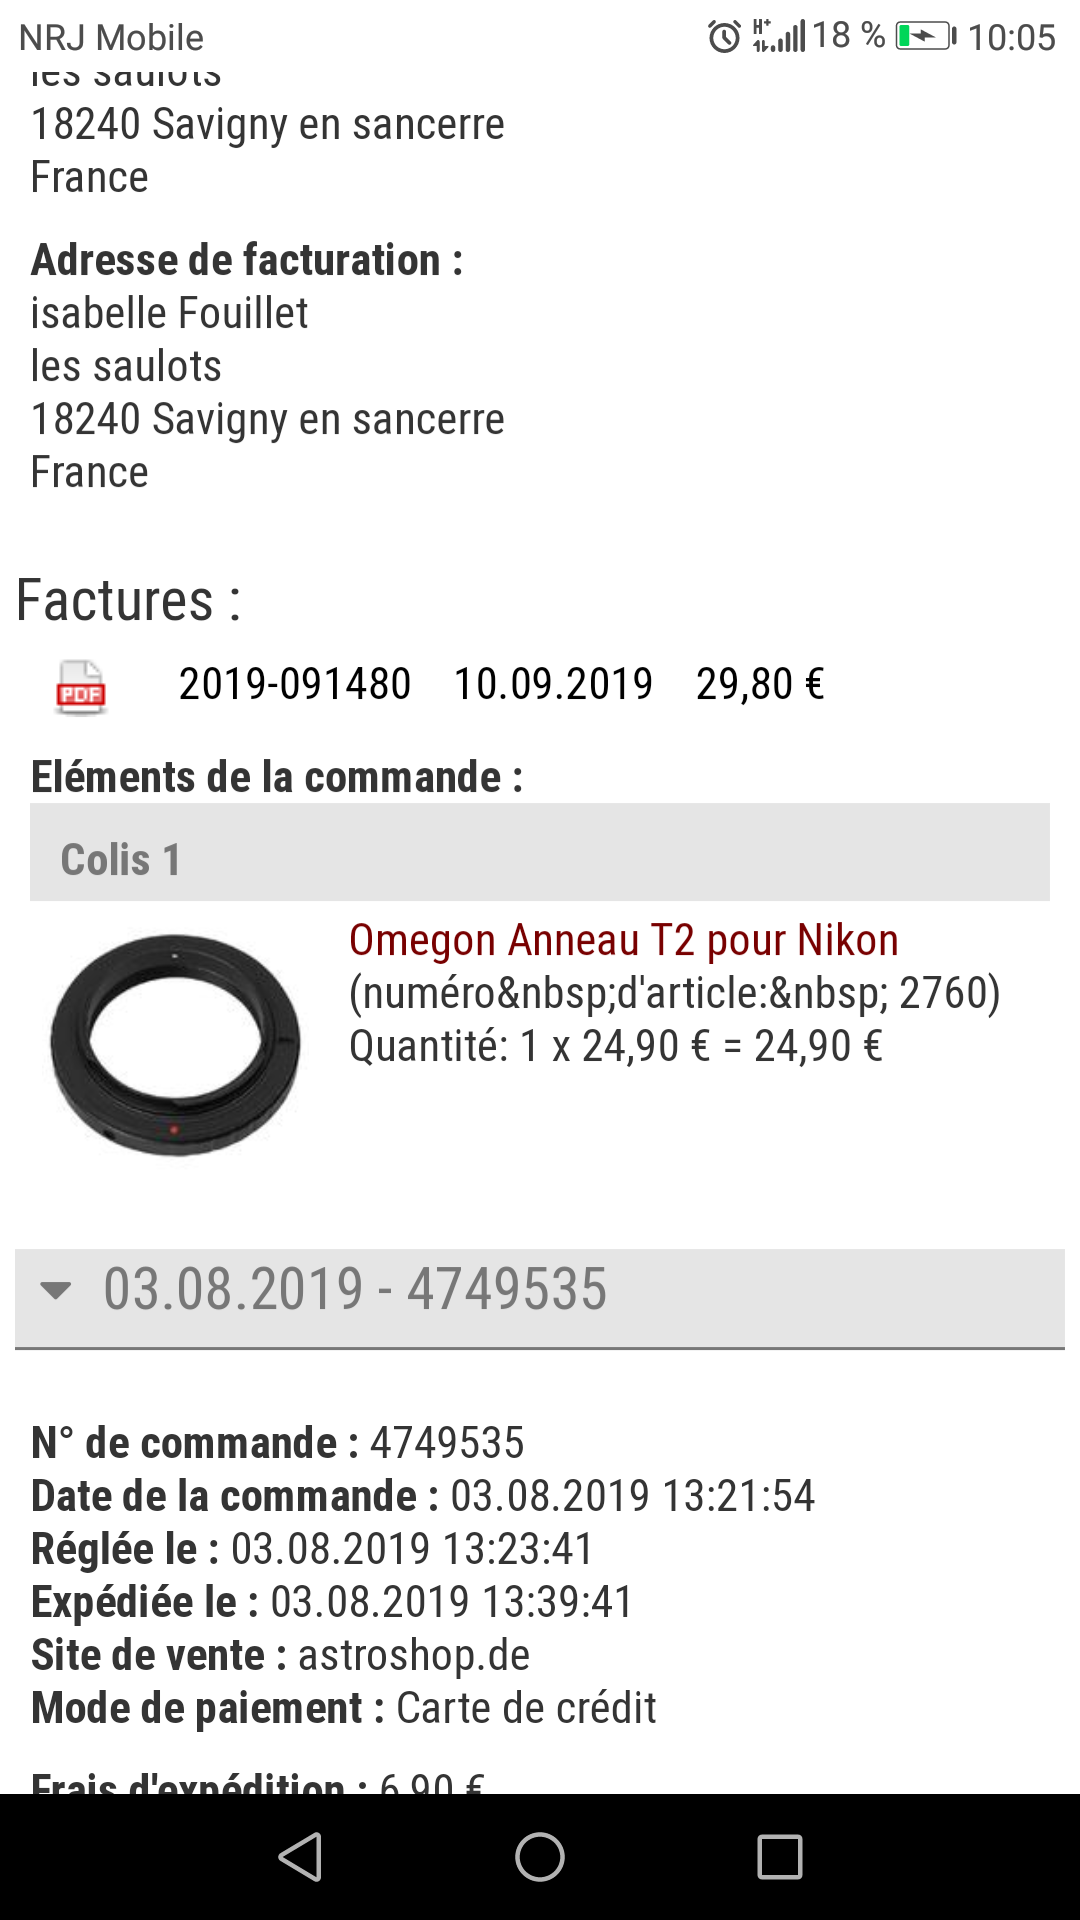This screenshot has width=1080, height=1920.
Task: Open the recent apps square button
Action: point(779,1857)
